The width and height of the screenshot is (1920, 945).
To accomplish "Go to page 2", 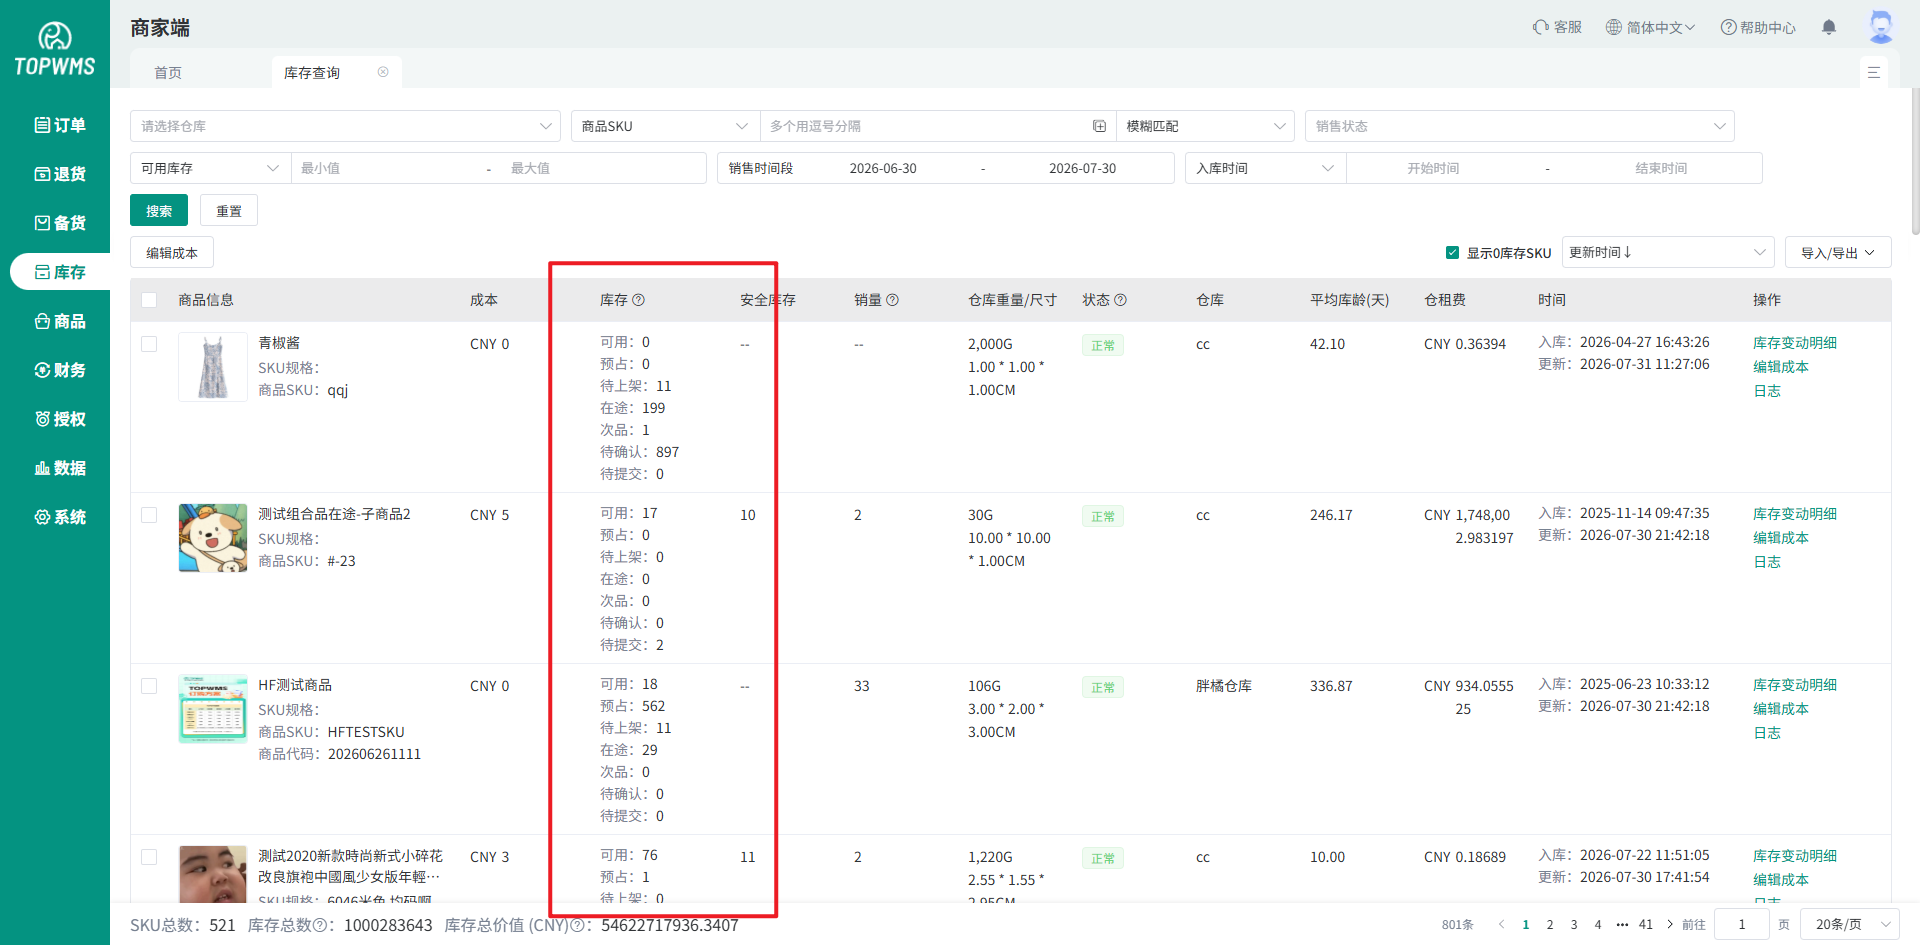I will [x=1550, y=924].
